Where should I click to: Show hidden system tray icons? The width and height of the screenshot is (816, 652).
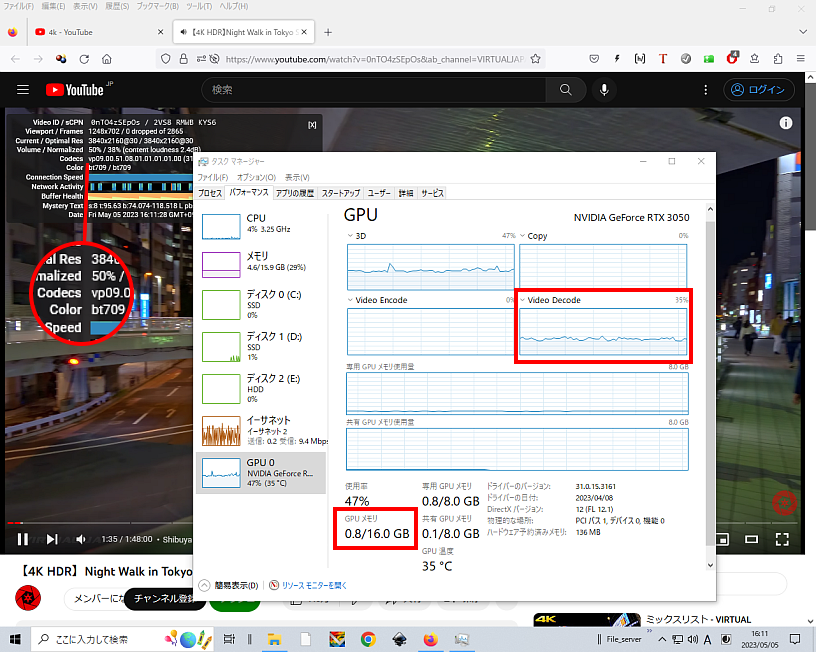click(x=661, y=639)
